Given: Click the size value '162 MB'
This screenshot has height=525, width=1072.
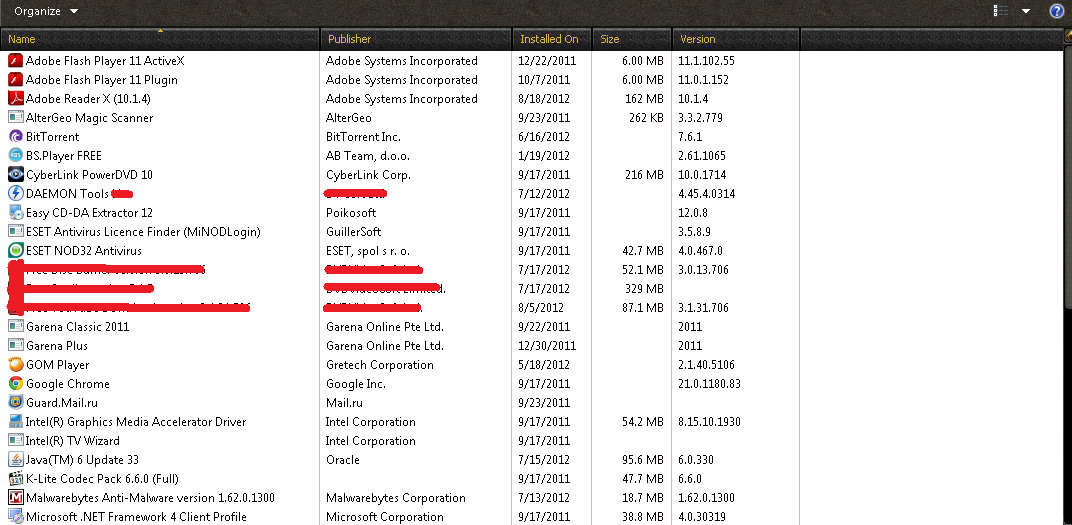Looking at the screenshot, I should coord(644,98).
